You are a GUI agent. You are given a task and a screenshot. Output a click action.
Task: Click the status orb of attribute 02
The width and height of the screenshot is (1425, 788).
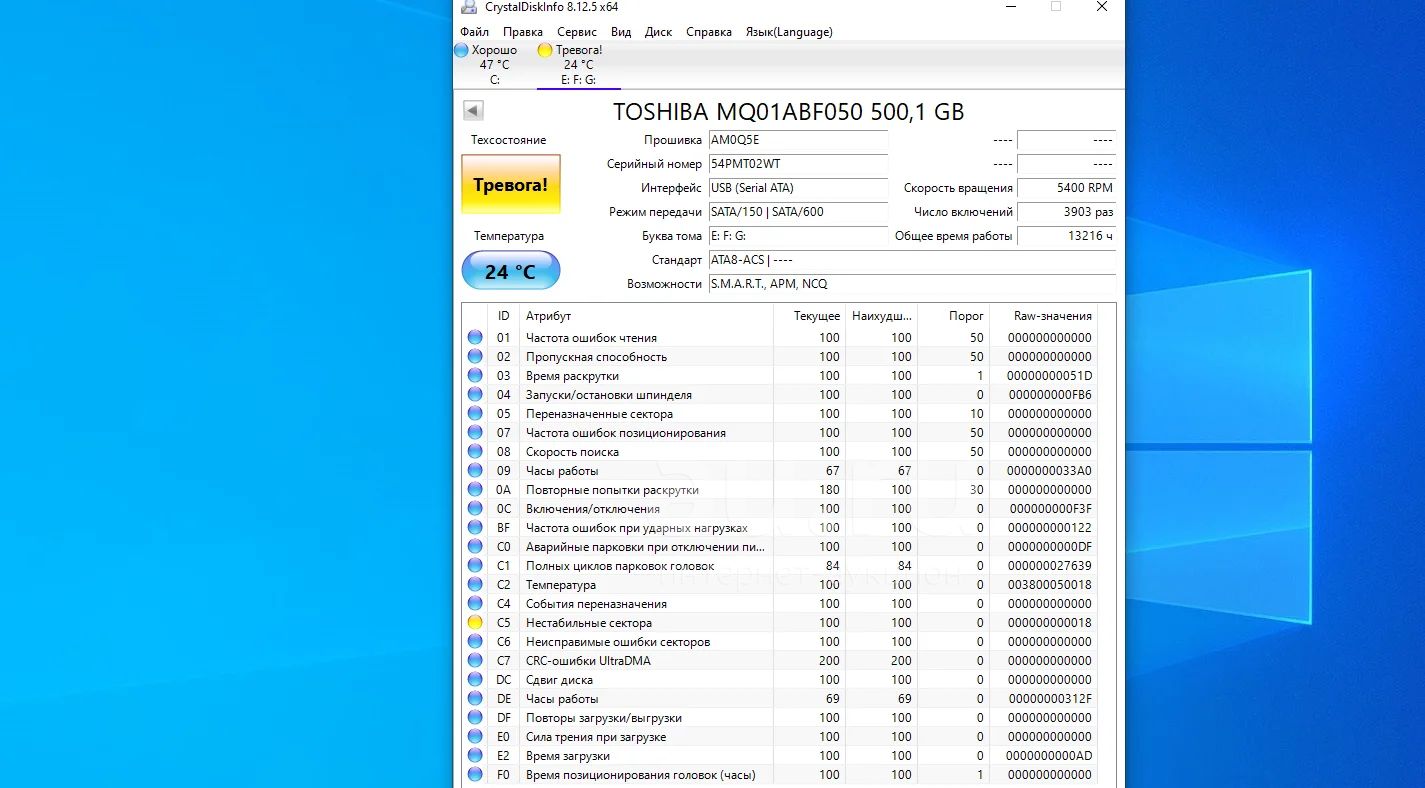click(475, 356)
